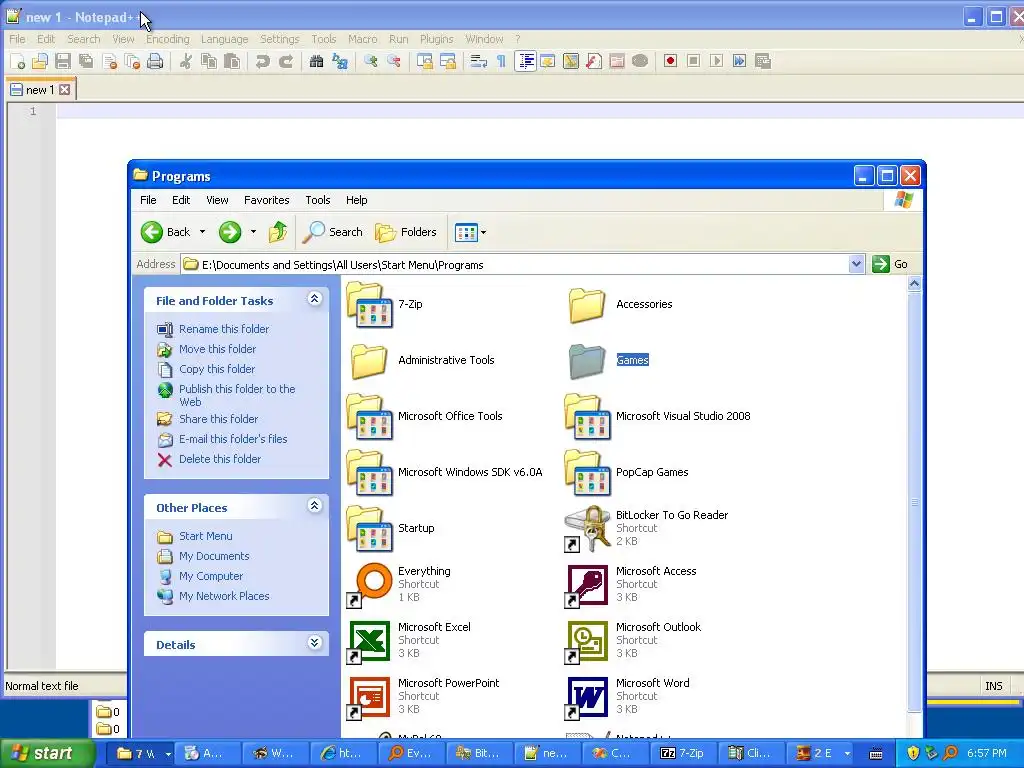Click the on-screen keyboard taskbar icon
The width and height of the screenshot is (1024, 768).
tap(876, 754)
